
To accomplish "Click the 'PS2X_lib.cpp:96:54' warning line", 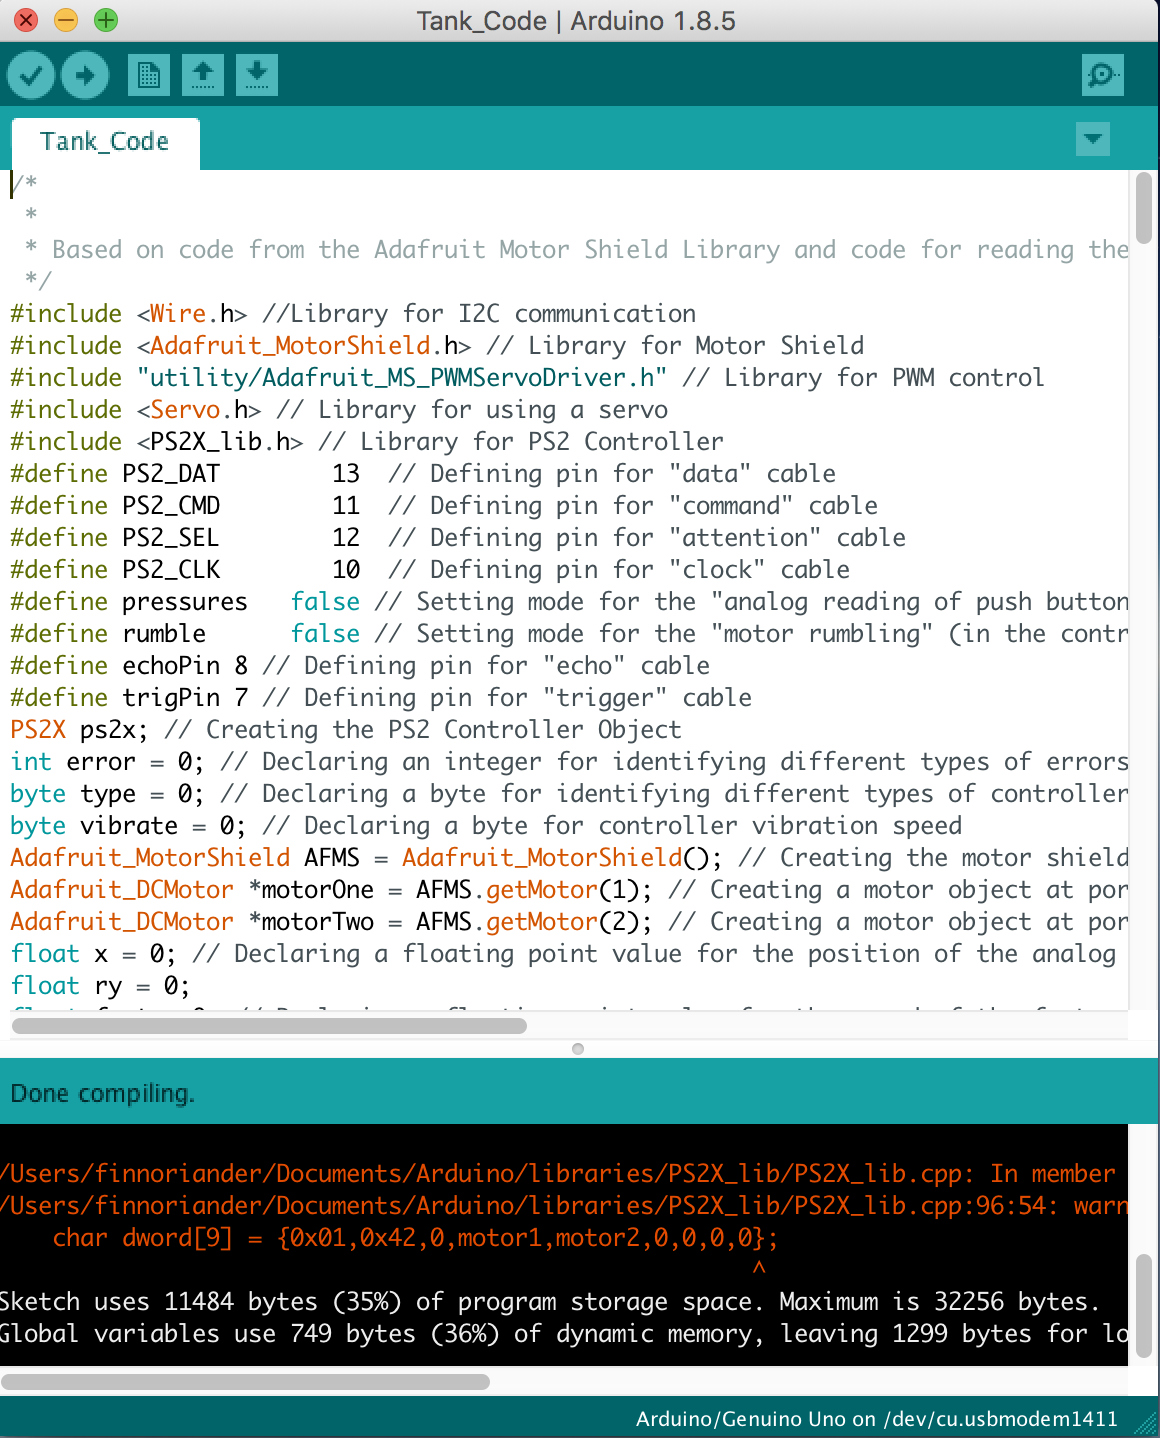I will [564, 1206].
